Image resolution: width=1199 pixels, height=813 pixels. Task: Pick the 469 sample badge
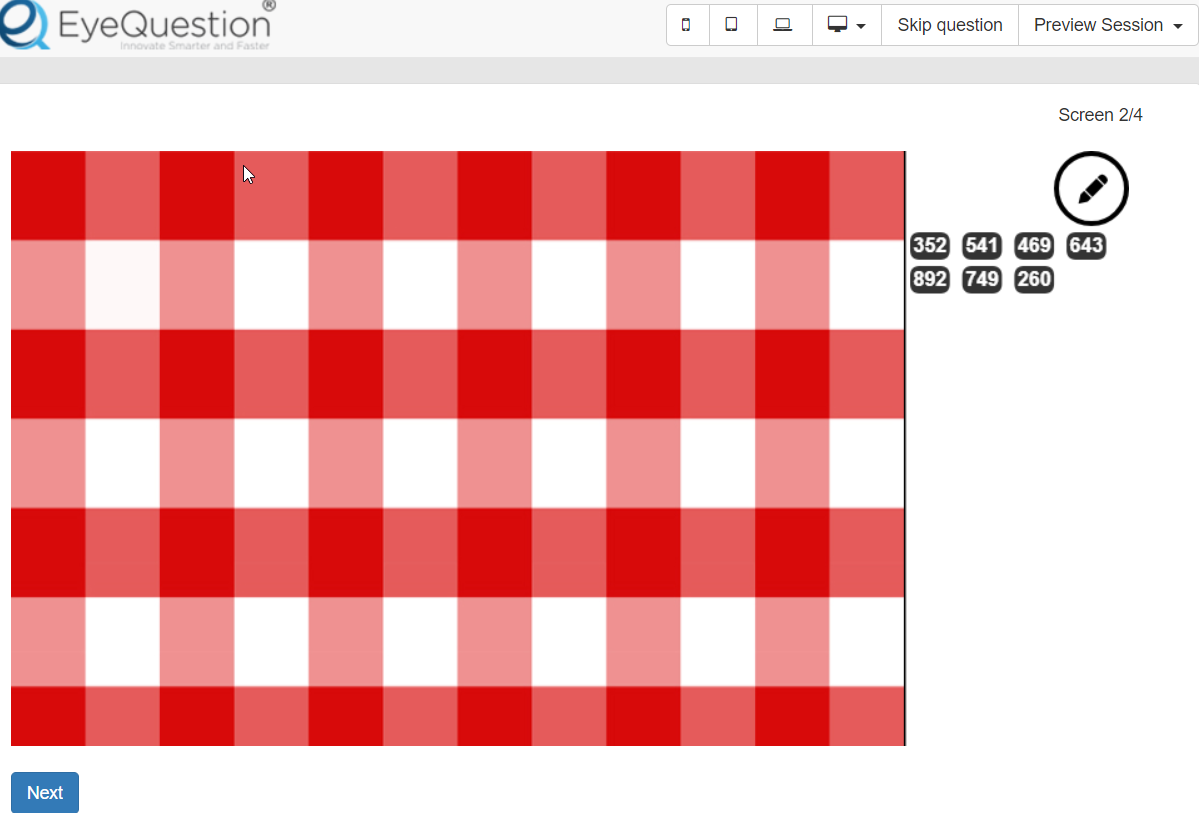(1034, 246)
